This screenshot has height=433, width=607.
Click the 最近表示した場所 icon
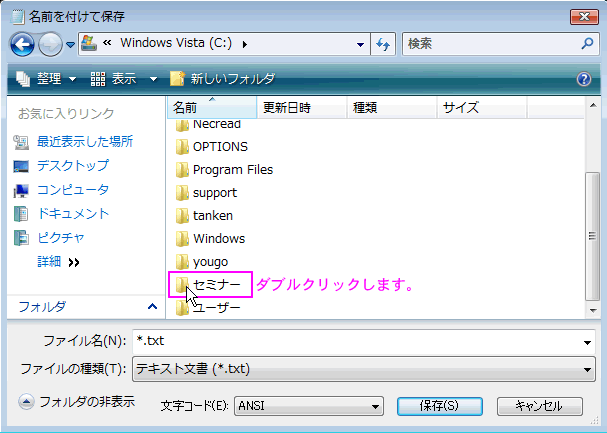[x=21, y=142]
